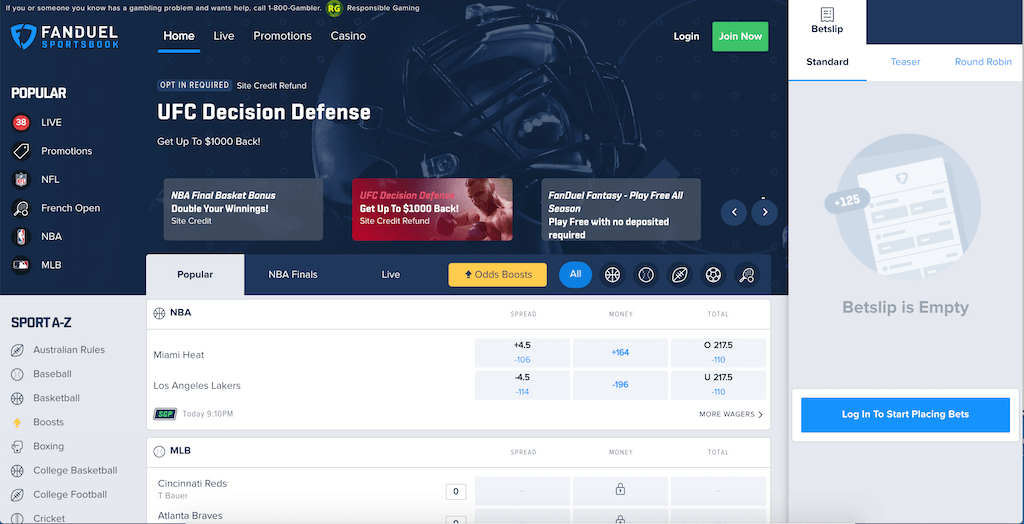The image size is (1024, 524).
Task: Click the Los Angeles Lakers team name
Action: click(x=197, y=385)
